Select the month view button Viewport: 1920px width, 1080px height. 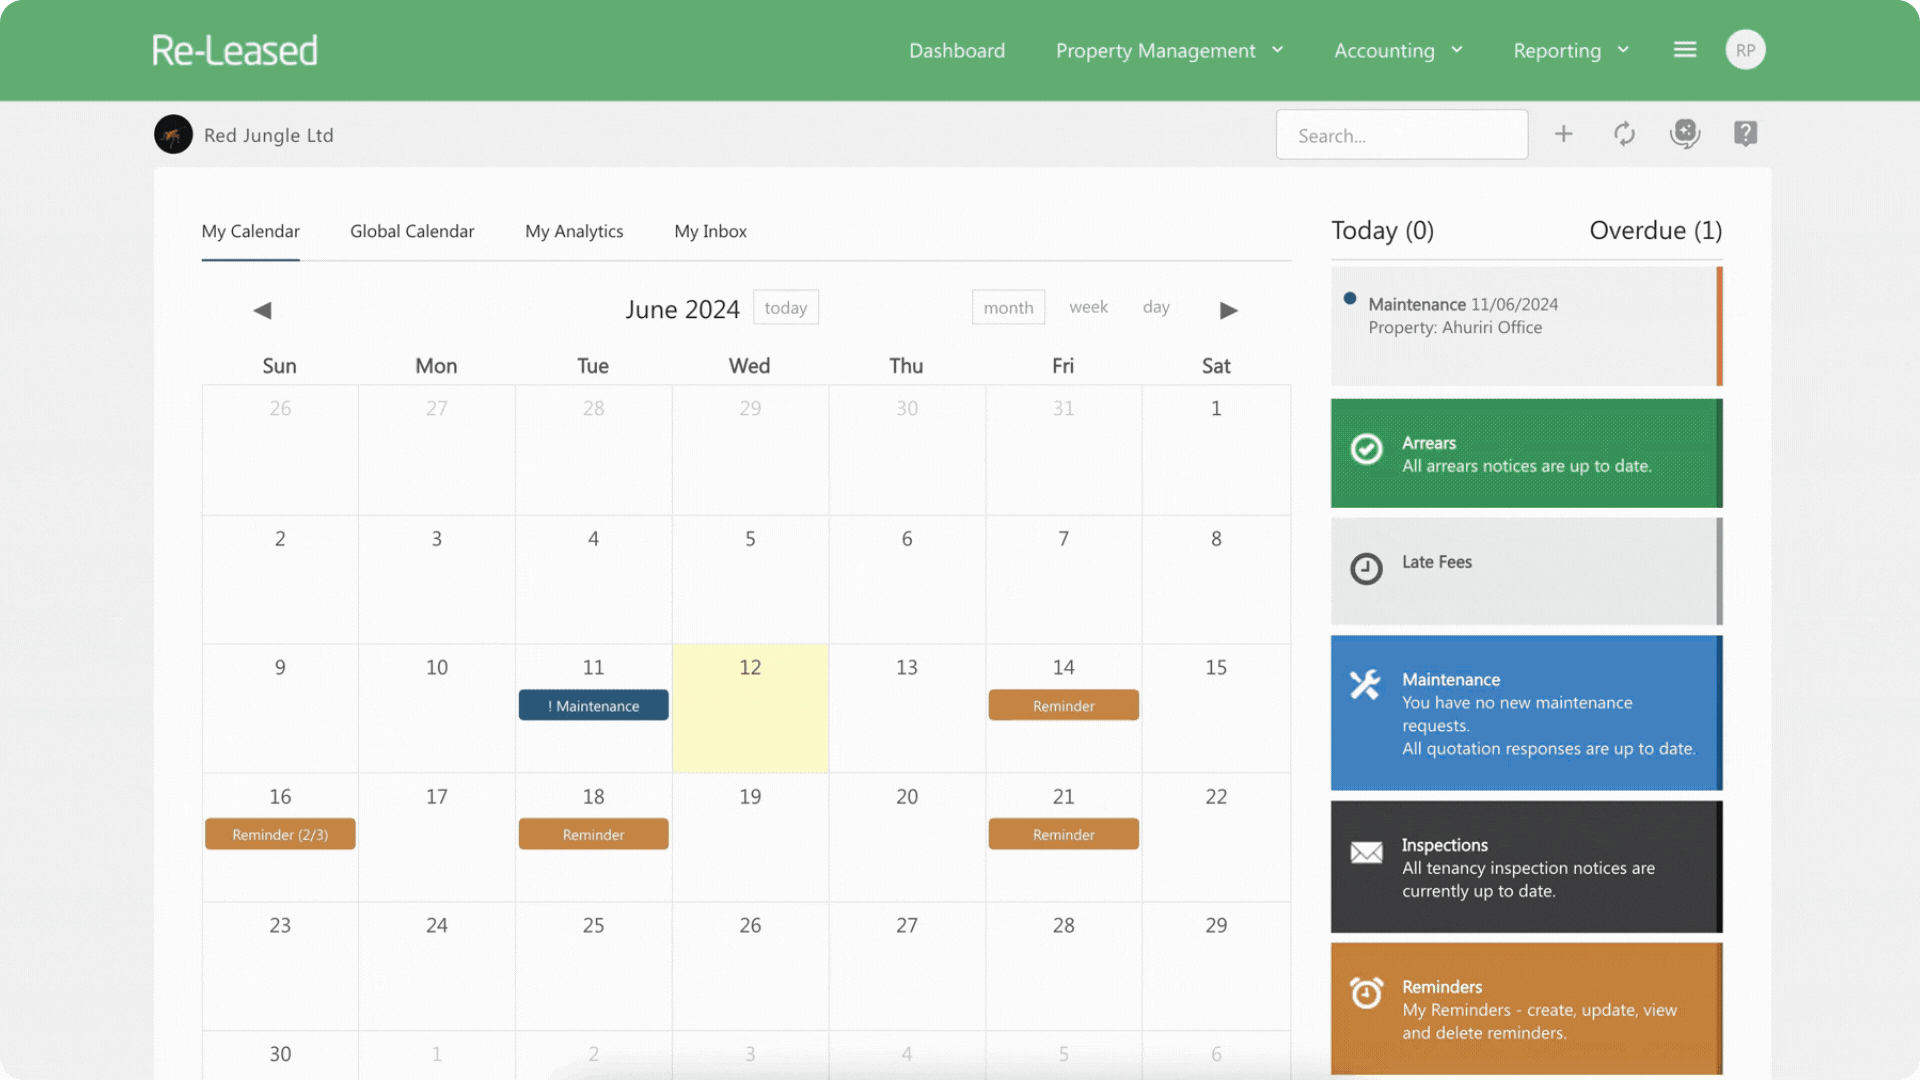point(1008,308)
